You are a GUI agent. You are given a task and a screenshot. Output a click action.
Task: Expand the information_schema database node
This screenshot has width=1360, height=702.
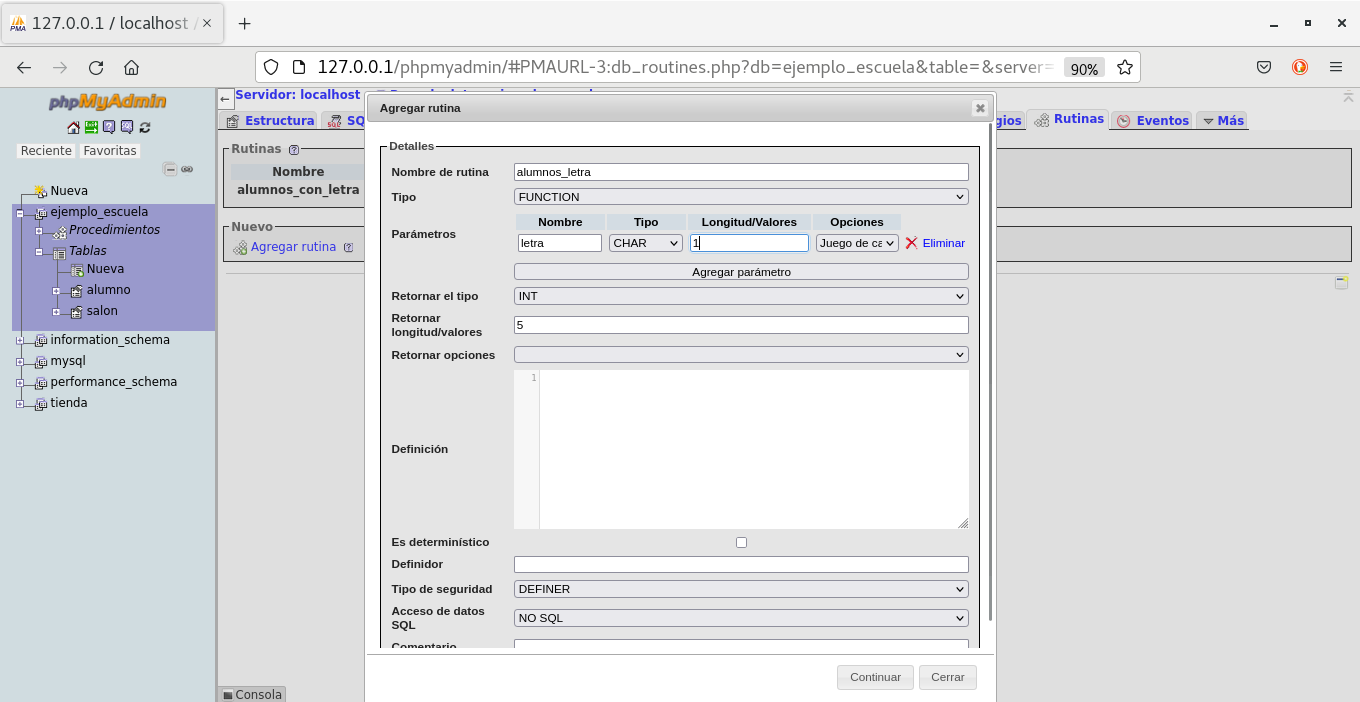tap(19, 340)
